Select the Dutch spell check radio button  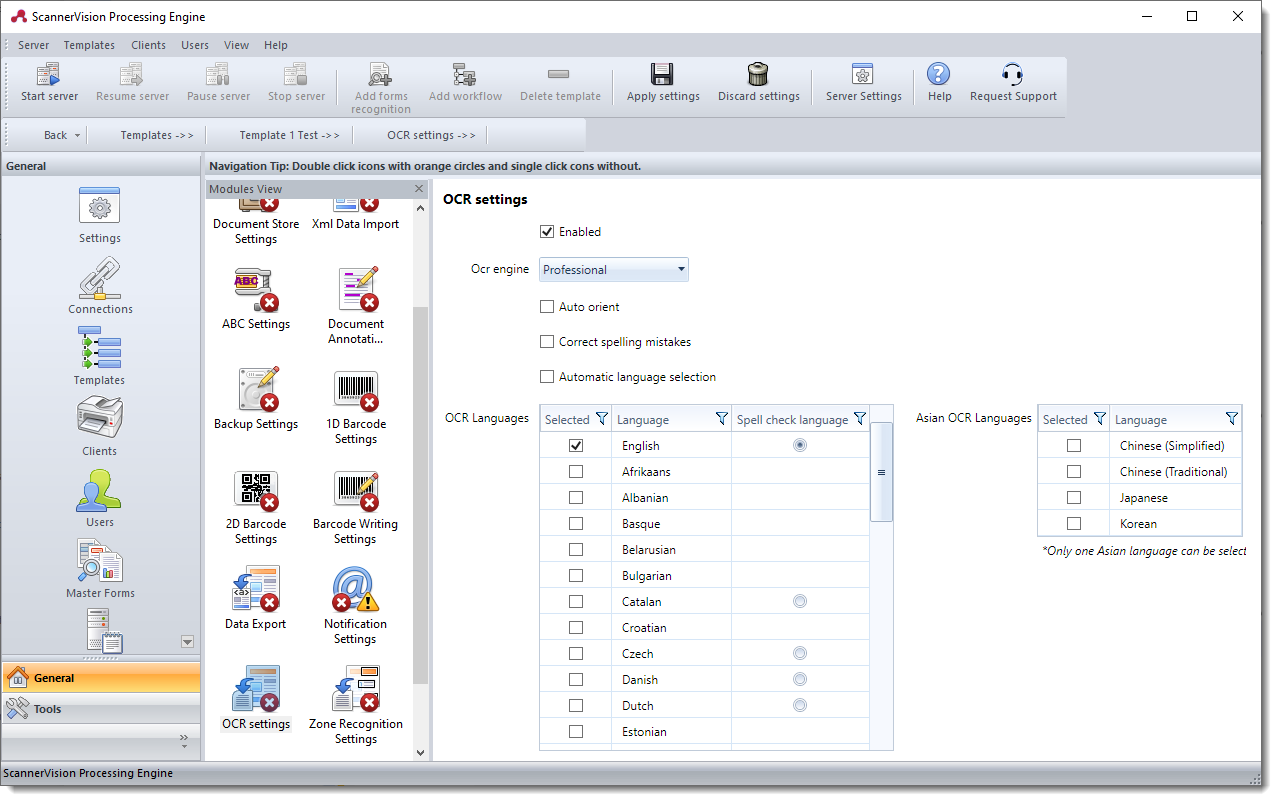800,705
